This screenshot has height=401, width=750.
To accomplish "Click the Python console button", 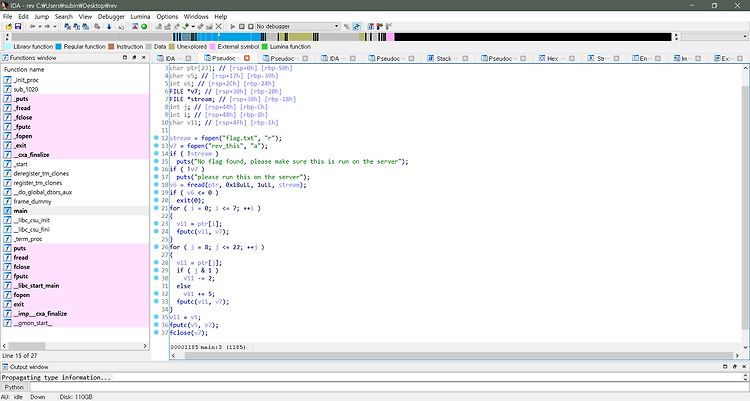I will point(14,387).
